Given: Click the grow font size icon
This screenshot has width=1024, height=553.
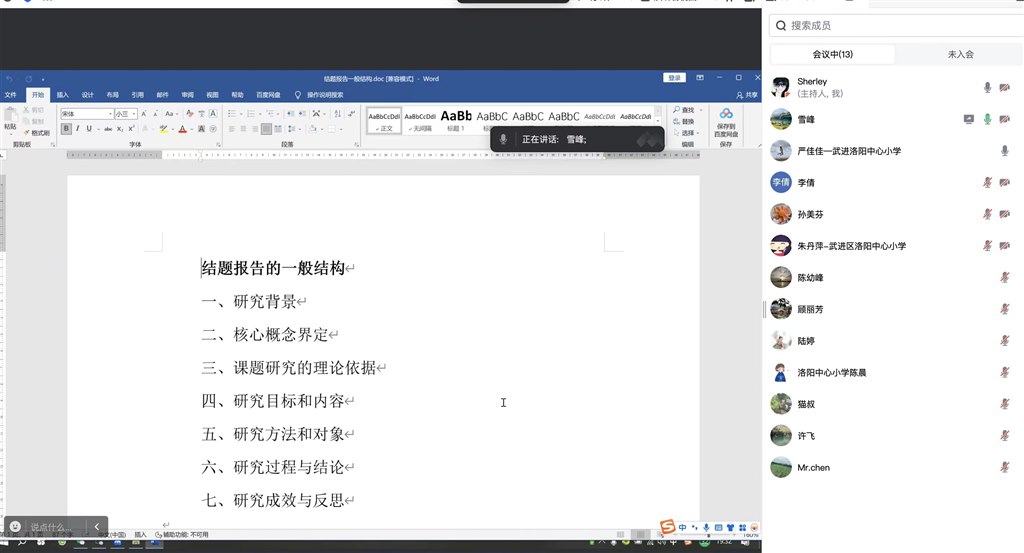Looking at the screenshot, I should click(x=144, y=114).
